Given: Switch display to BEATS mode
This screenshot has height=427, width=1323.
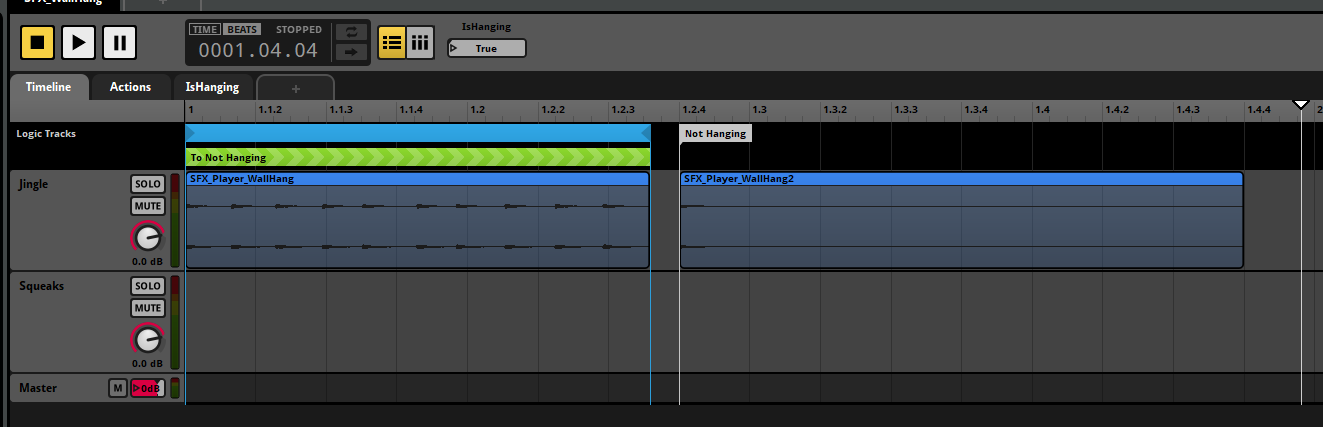Looking at the screenshot, I should (243, 30).
